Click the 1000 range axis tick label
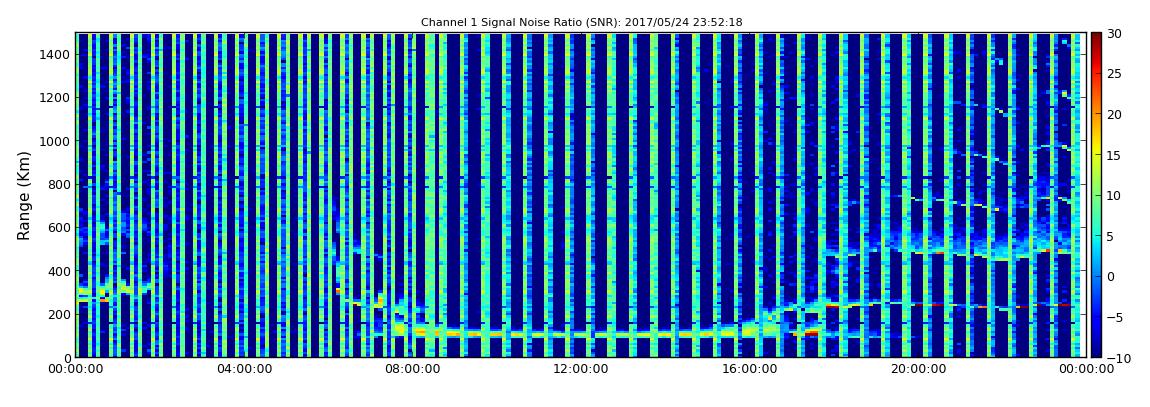This screenshot has height=407, width=1150. pyautogui.click(x=56, y=141)
